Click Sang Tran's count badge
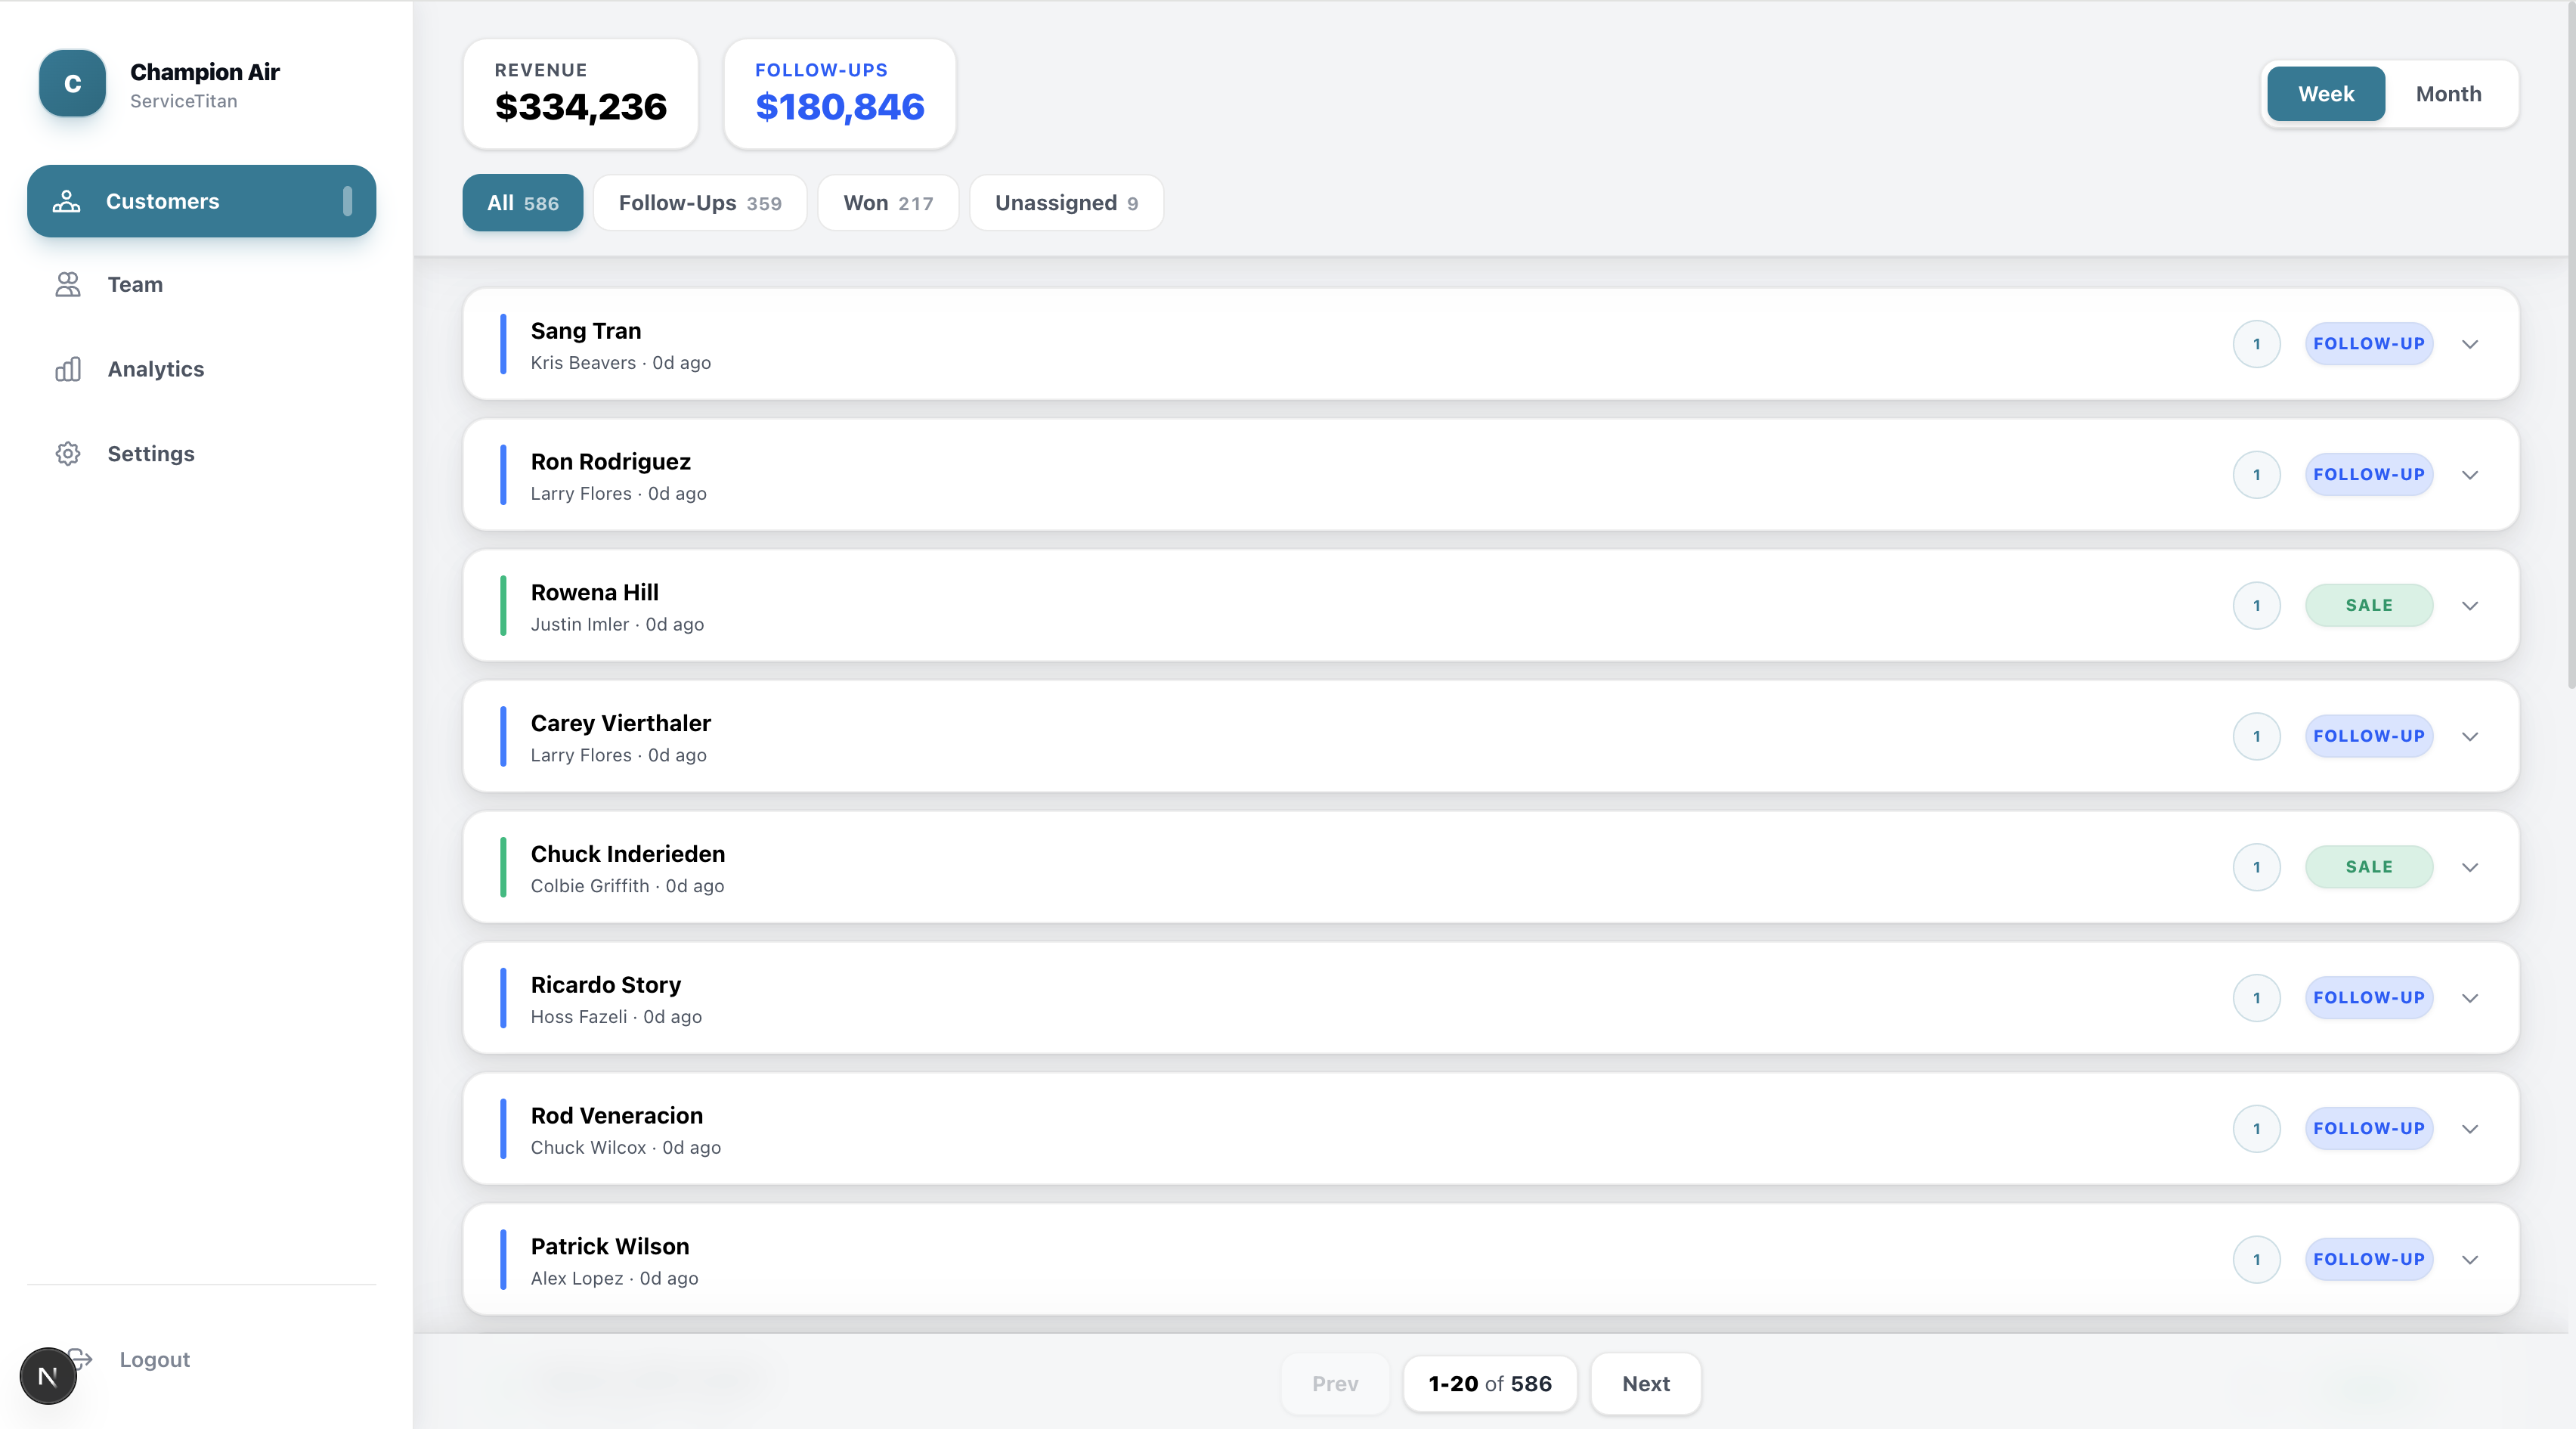This screenshot has height=1429, width=2576. coord(2256,344)
